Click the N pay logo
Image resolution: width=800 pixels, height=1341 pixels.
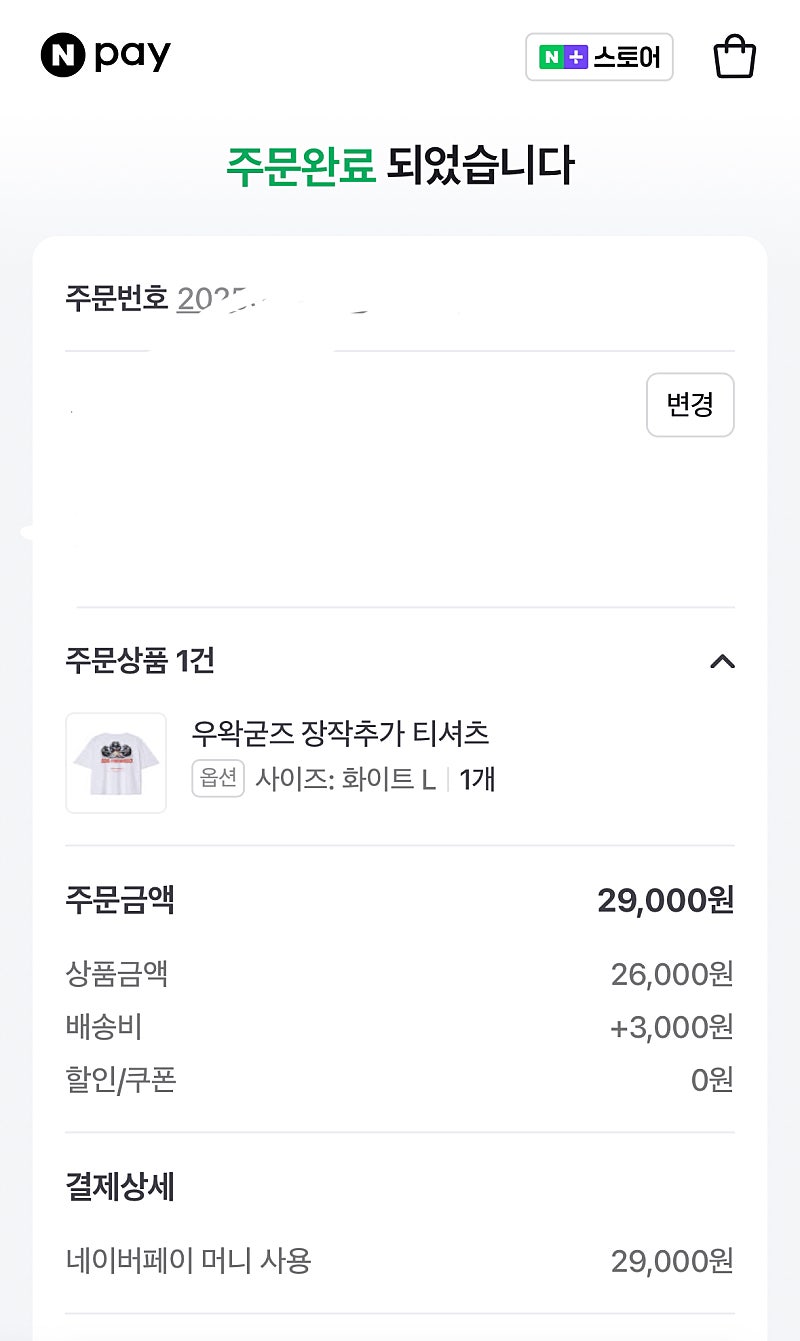tap(105, 56)
